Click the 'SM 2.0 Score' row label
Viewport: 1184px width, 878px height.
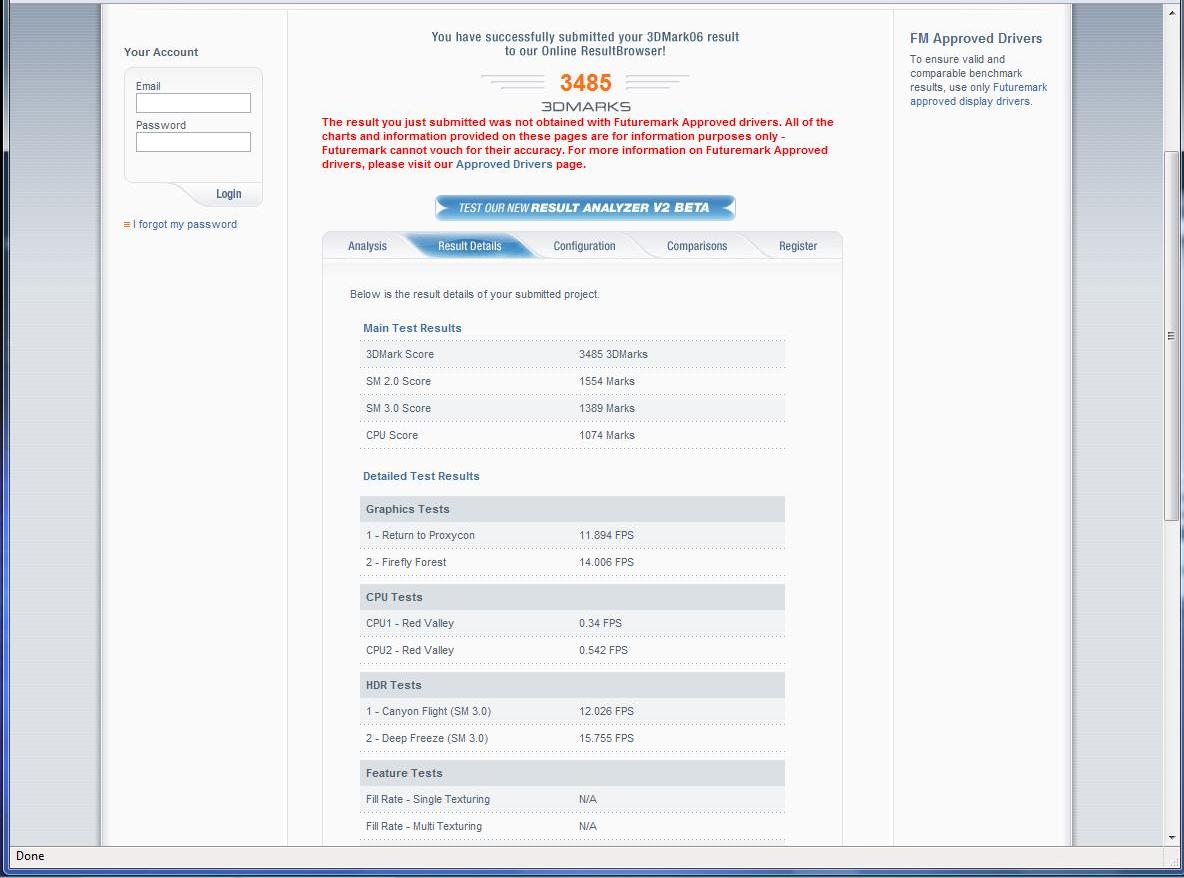[x=398, y=381]
